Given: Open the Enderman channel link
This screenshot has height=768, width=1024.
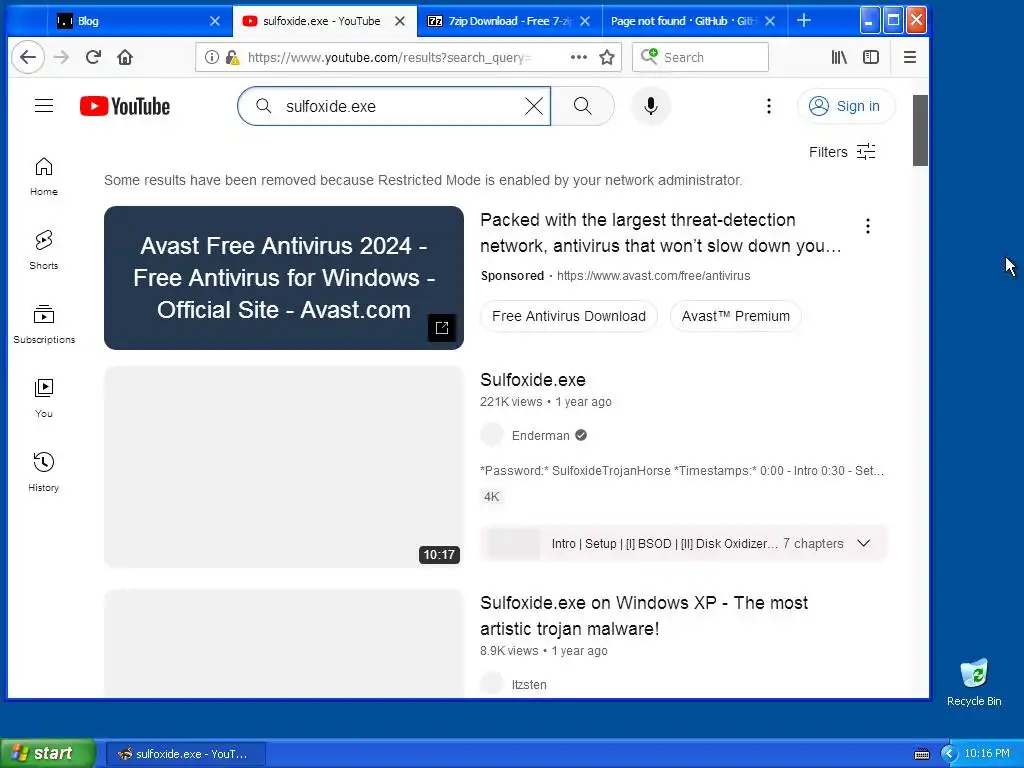Looking at the screenshot, I should (x=541, y=436).
